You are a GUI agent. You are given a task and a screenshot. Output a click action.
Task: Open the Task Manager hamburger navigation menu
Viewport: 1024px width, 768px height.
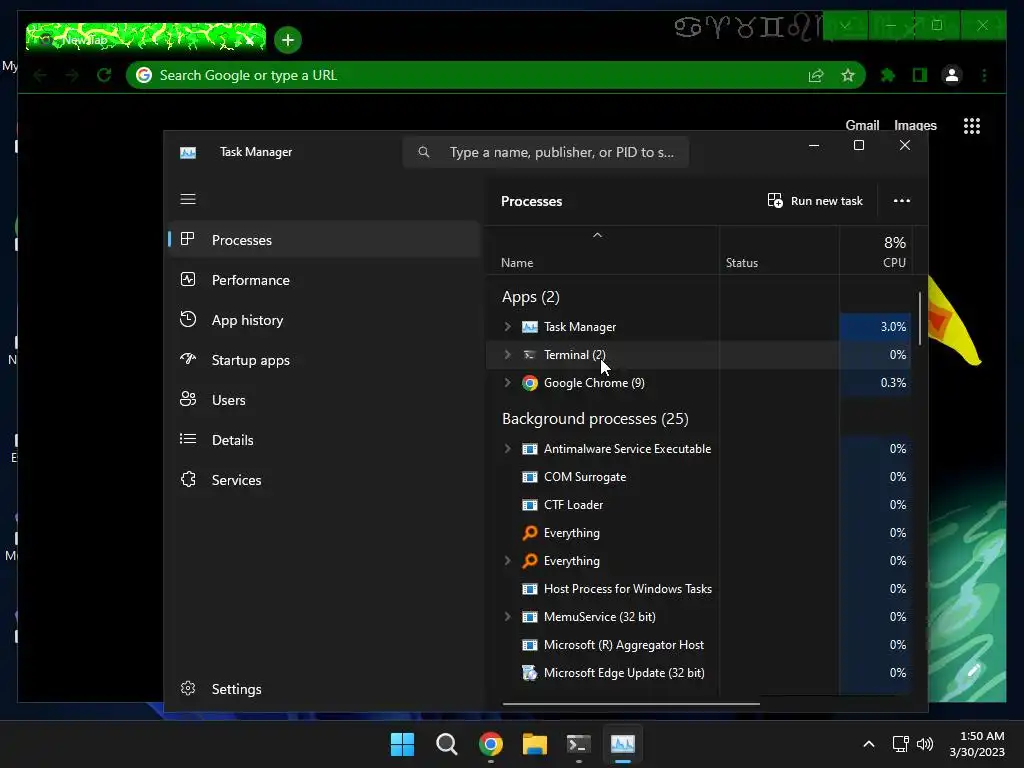188,199
